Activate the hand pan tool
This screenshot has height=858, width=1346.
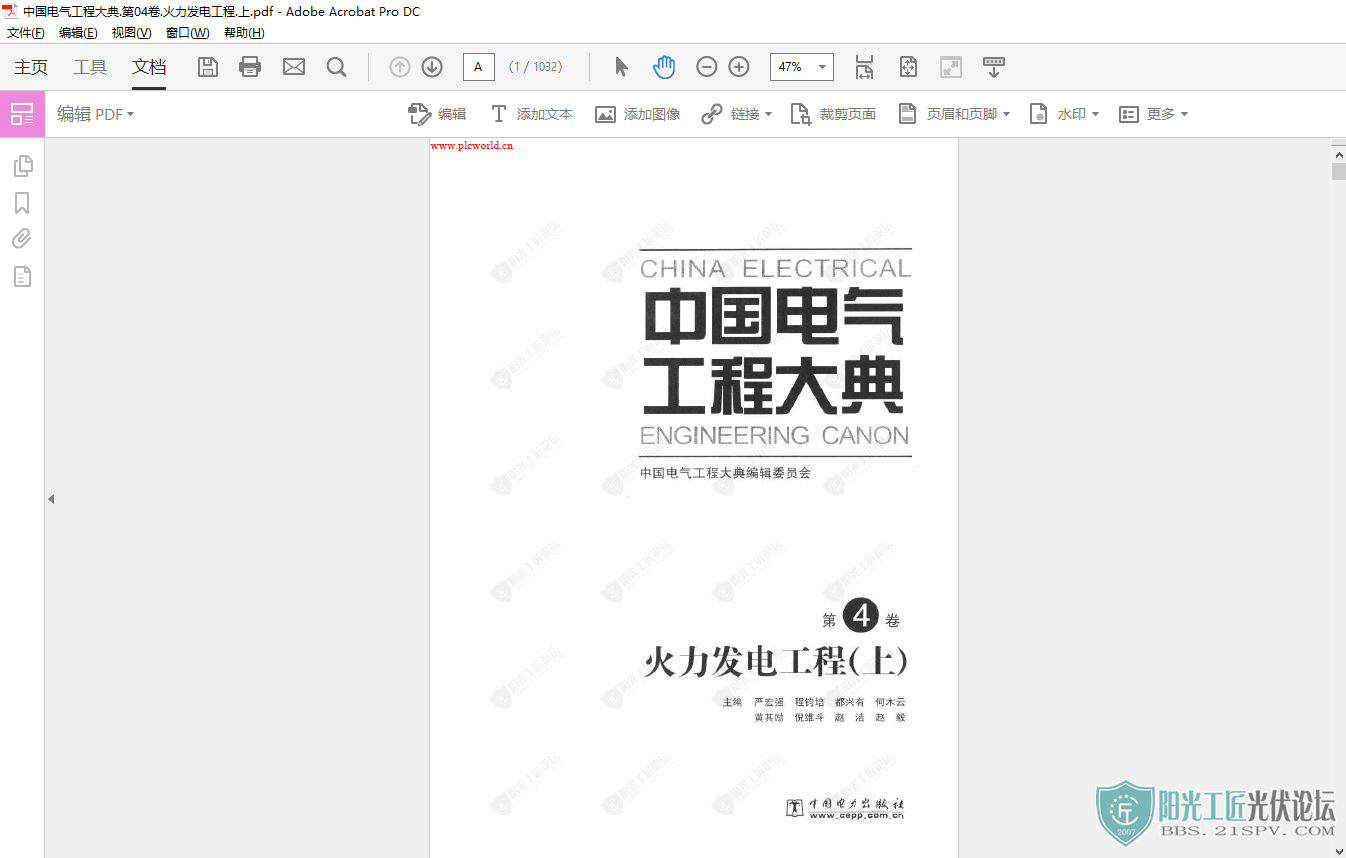pos(664,67)
